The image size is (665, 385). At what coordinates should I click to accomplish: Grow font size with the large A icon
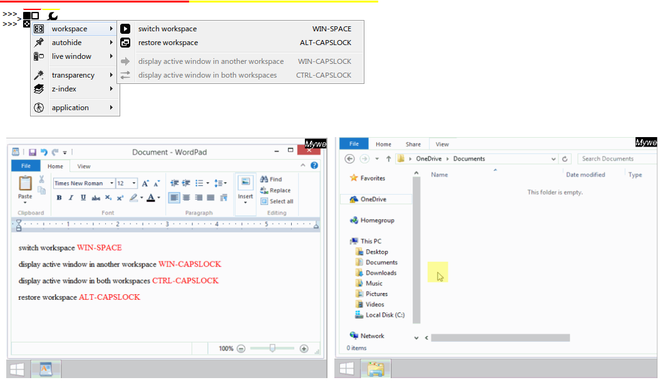click(x=145, y=183)
